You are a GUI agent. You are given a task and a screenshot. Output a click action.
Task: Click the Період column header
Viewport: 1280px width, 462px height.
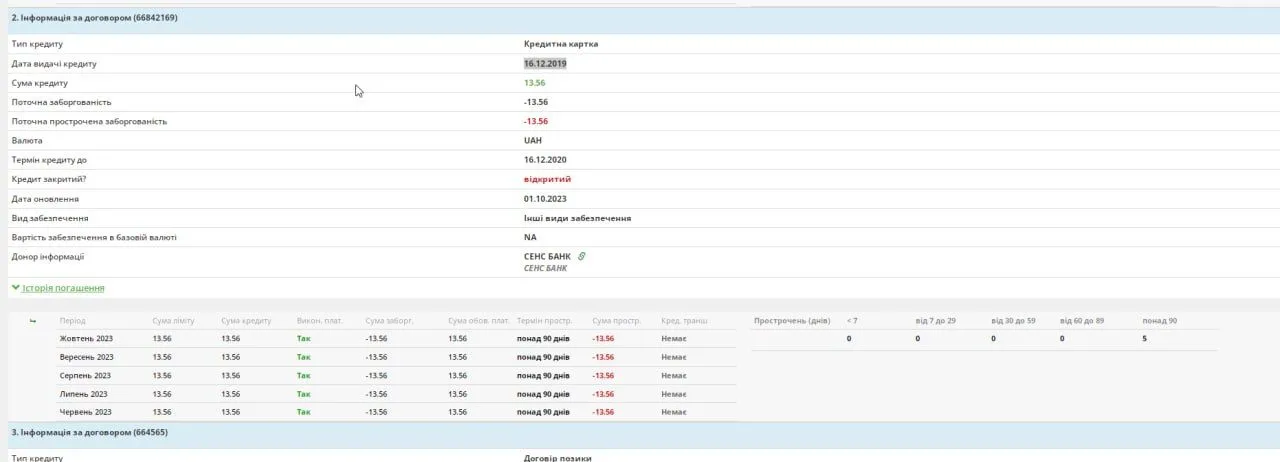(x=72, y=321)
